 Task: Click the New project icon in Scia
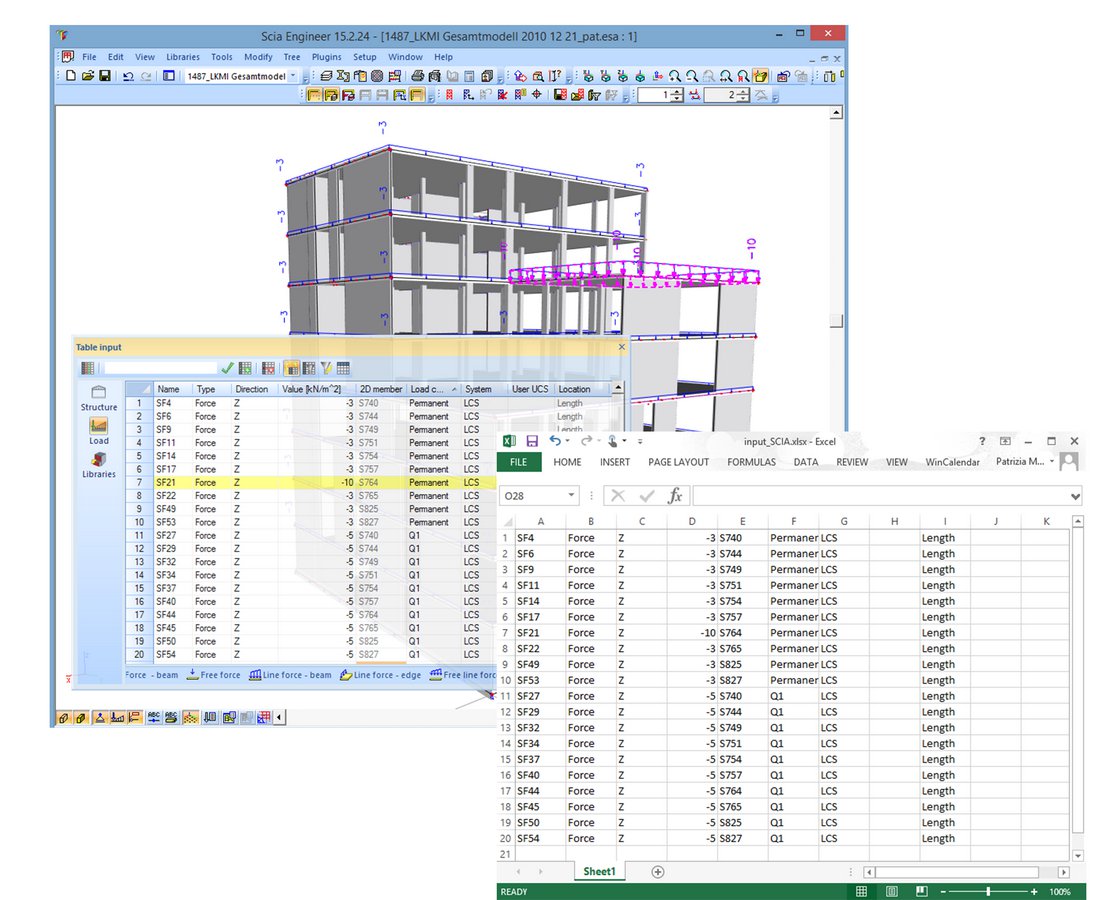coord(70,76)
